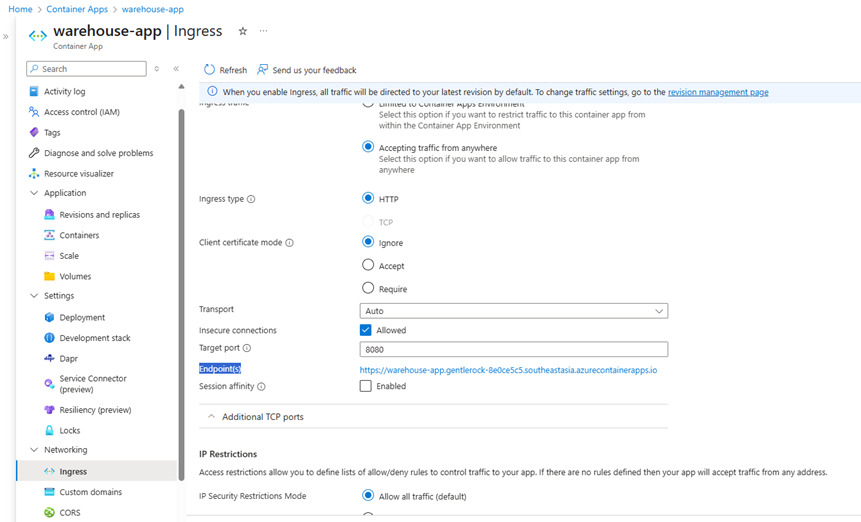The width and height of the screenshot is (861, 522).
Task: Click the Custom domains icon
Action: tap(49, 492)
